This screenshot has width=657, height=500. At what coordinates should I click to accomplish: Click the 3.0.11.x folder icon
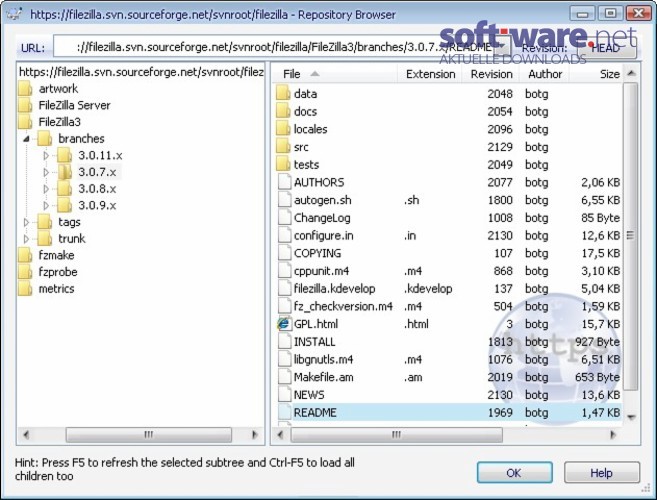[64, 155]
